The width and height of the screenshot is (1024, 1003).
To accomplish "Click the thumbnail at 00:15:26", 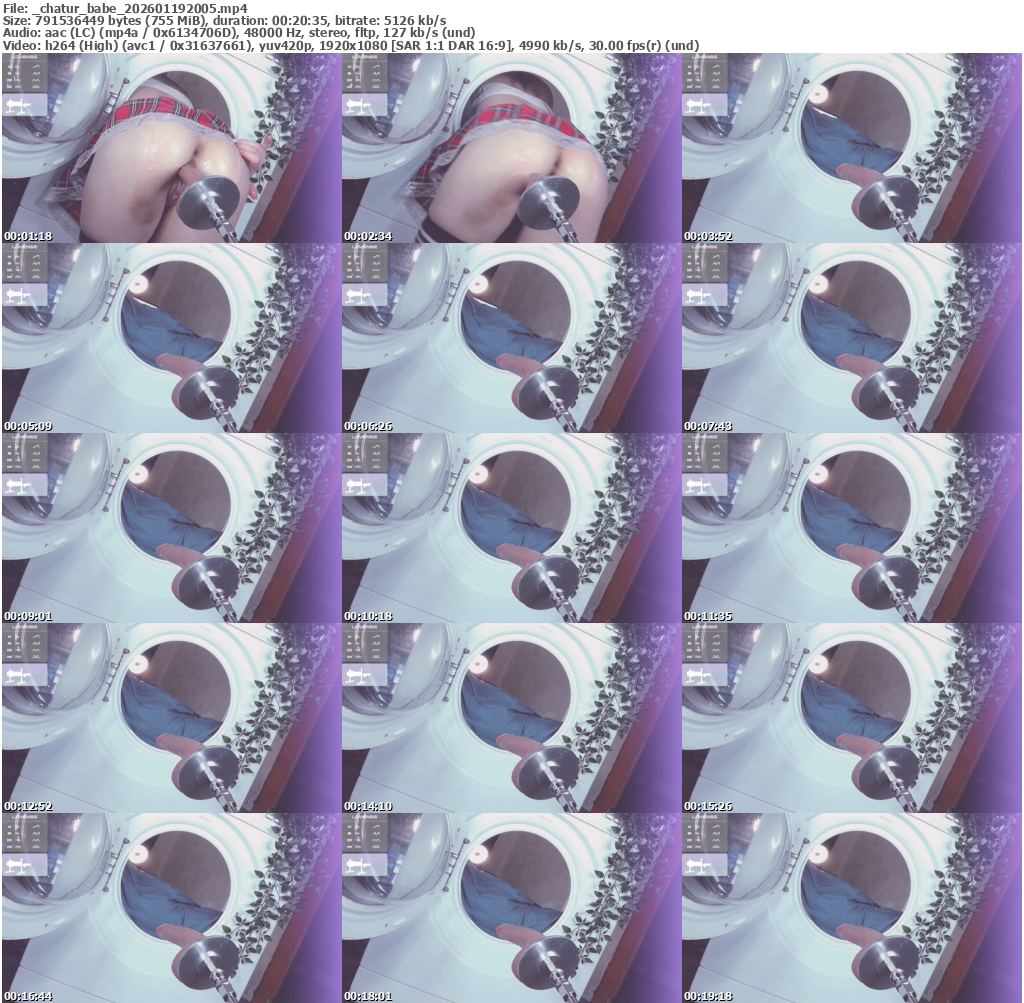I will pyautogui.click(x=851, y=718).
